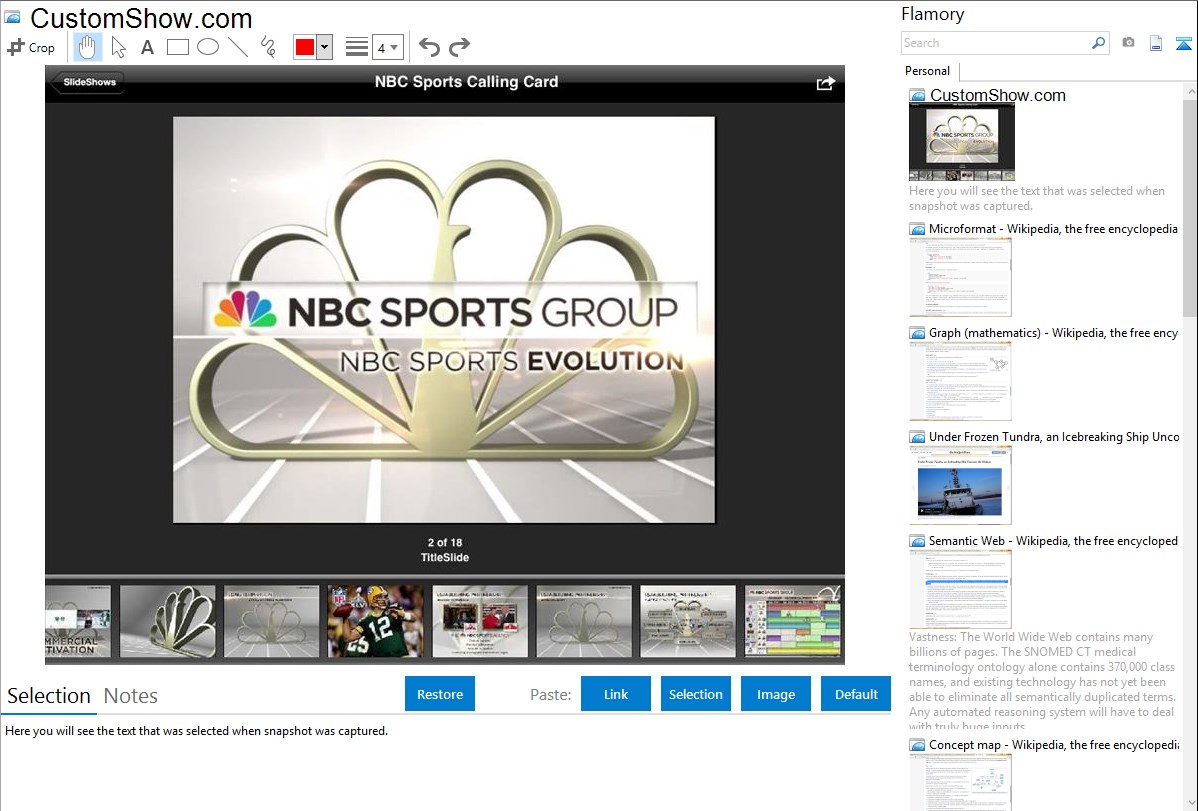Select the Crop tool
The height and width of the screenshot is (811, 1198).
pos(31,47)
